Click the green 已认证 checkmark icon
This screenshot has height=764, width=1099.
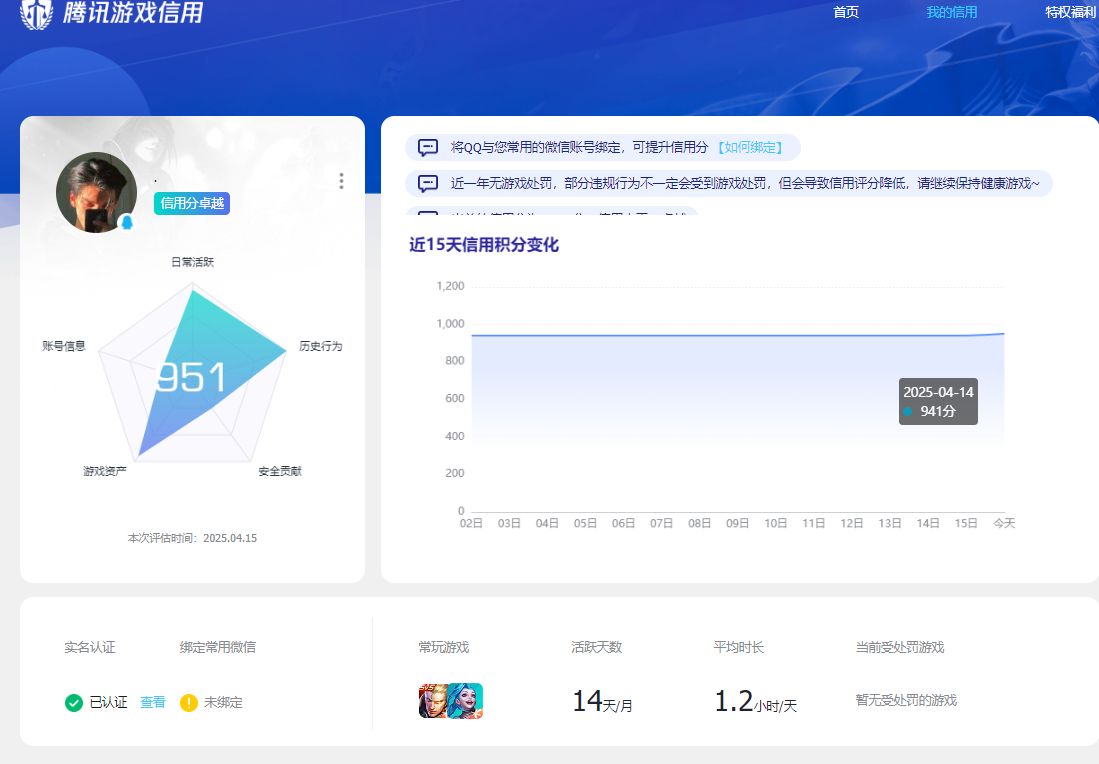click(74, 702)
